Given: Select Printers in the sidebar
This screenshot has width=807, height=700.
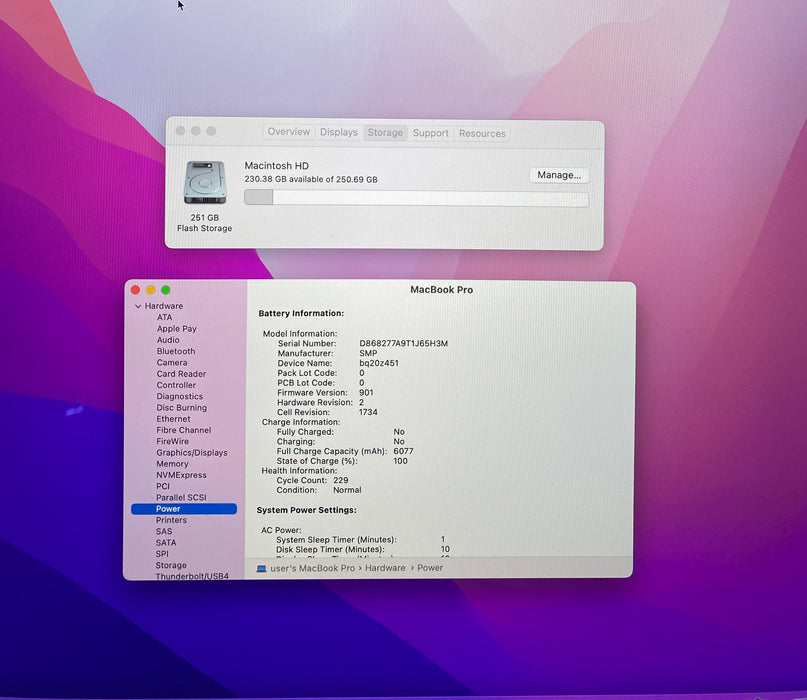Looking at the screenshot, I should pos(171,520).
